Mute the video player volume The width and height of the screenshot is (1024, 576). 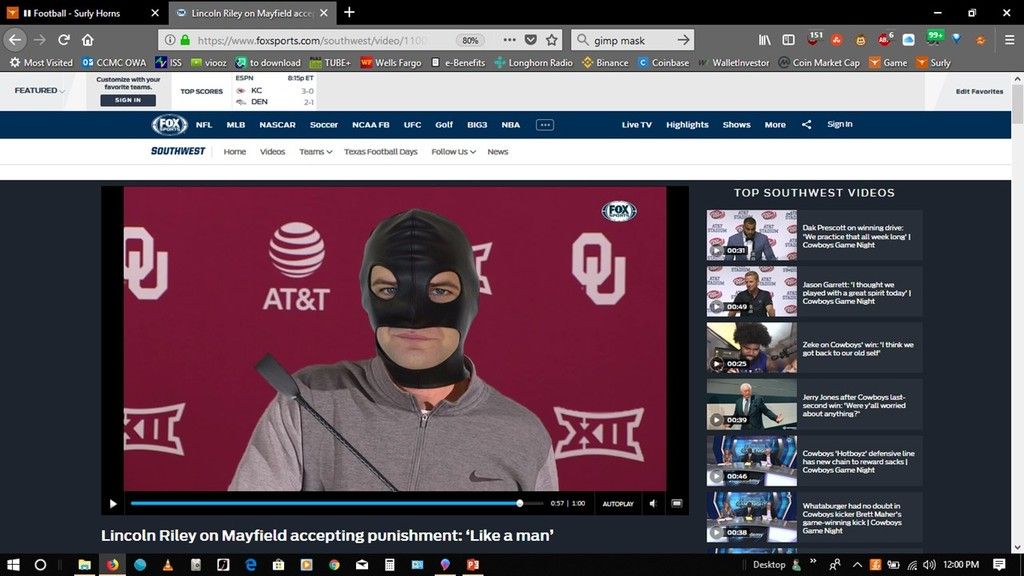pos(652,504)
